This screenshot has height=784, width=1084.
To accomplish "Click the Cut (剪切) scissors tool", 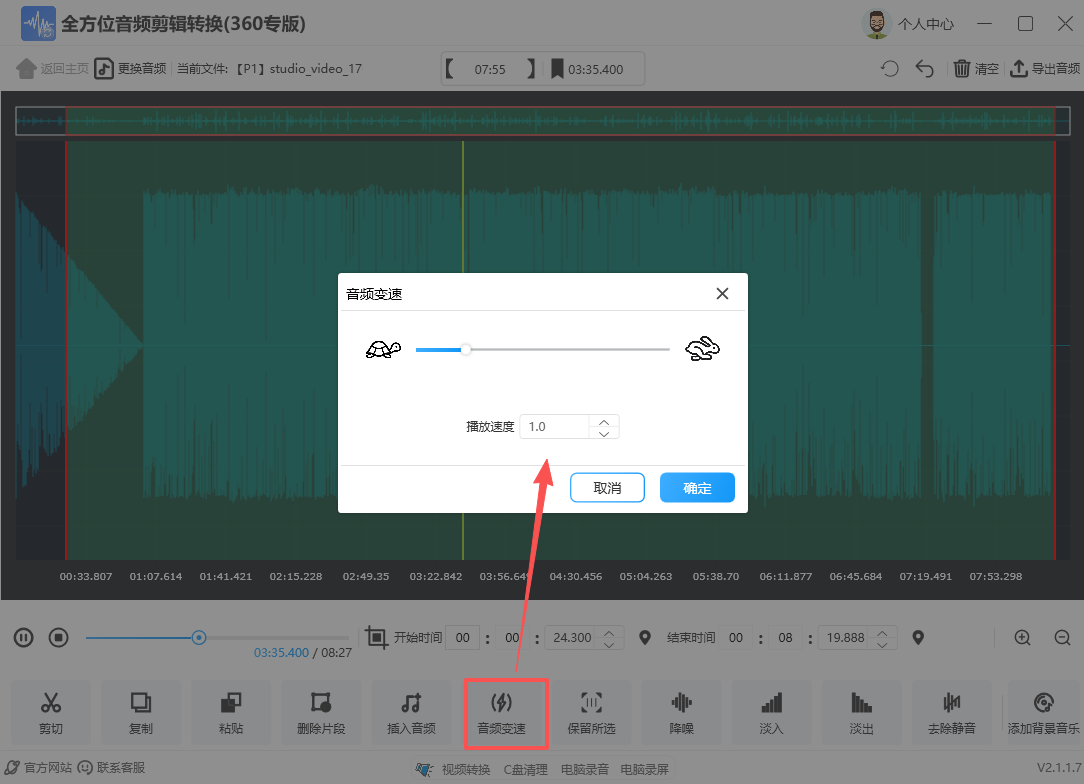I will pyautogui.click(x=51, y=713).
